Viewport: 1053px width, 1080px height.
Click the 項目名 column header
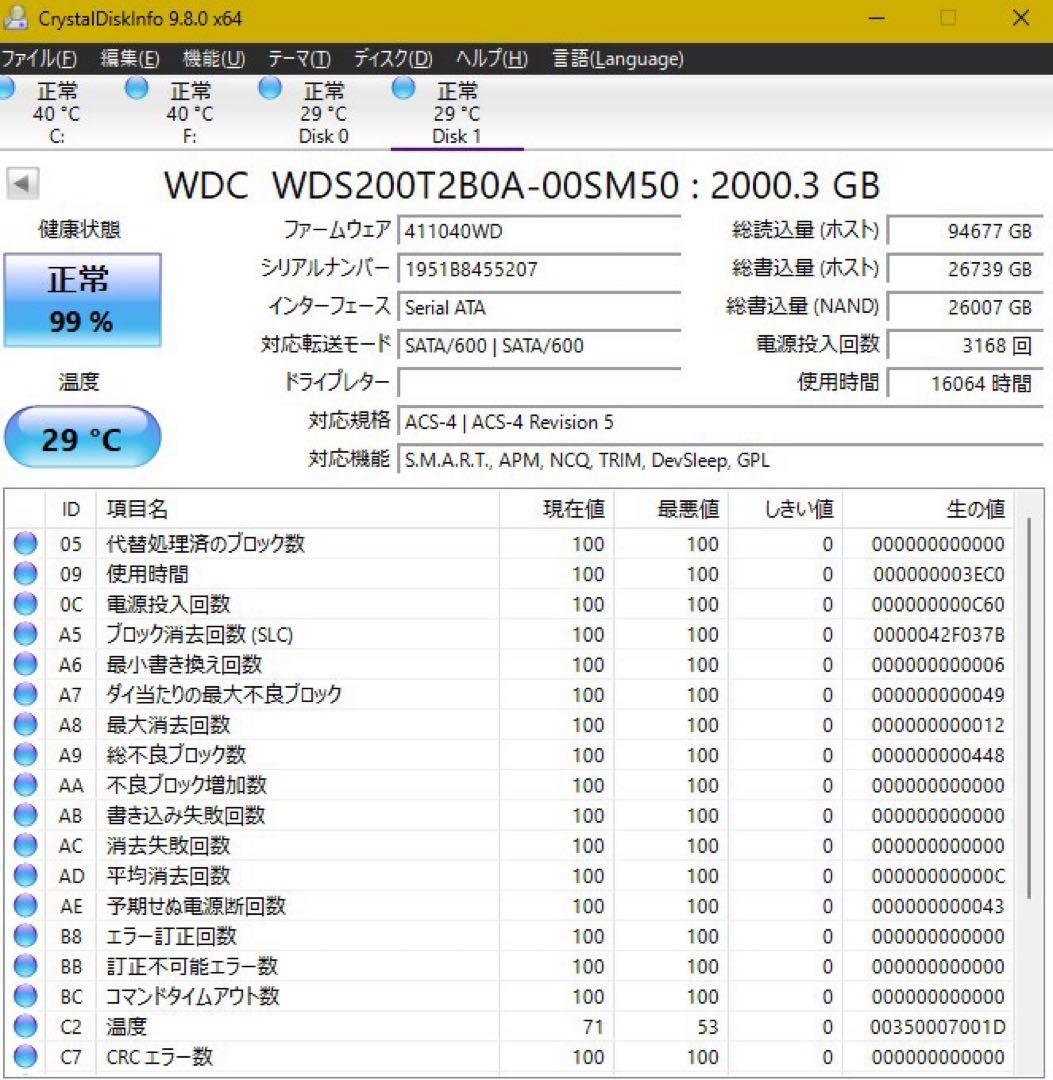tap(298, 510)
